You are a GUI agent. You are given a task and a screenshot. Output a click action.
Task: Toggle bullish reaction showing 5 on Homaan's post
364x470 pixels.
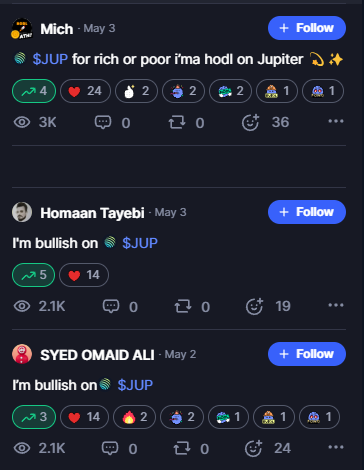(x=33, y=275)
